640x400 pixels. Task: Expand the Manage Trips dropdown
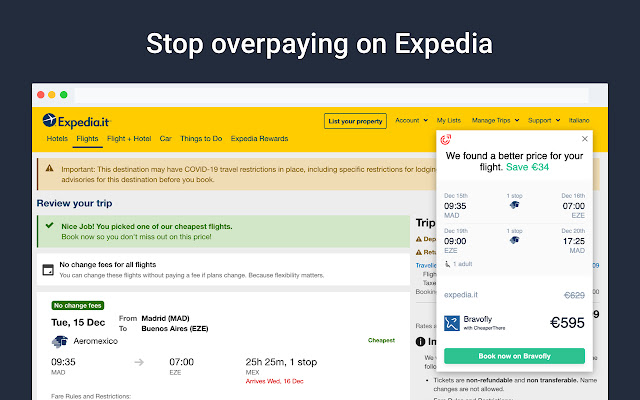[496, 120]
